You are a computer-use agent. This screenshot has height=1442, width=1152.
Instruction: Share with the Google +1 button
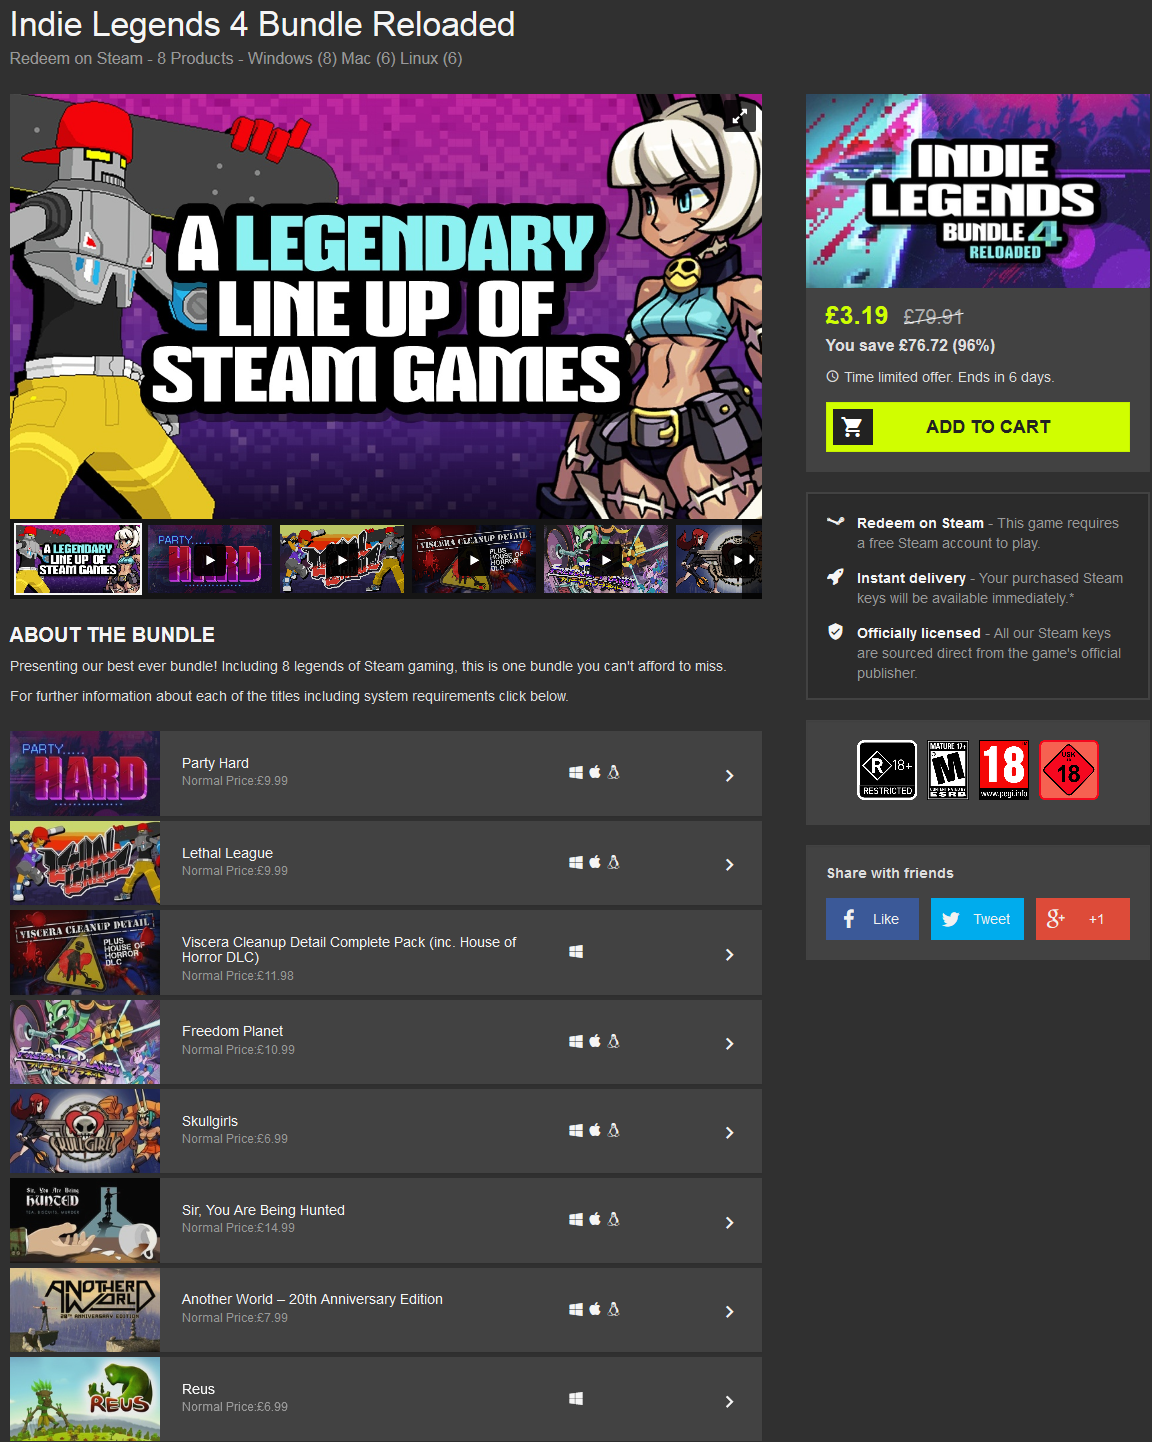click(x=1083, y=919)
